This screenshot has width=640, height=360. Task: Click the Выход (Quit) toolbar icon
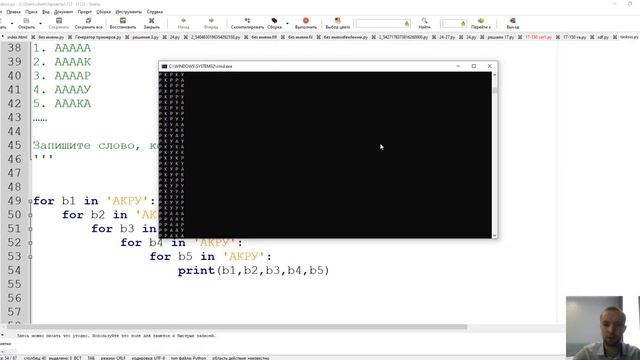(513, 20)
